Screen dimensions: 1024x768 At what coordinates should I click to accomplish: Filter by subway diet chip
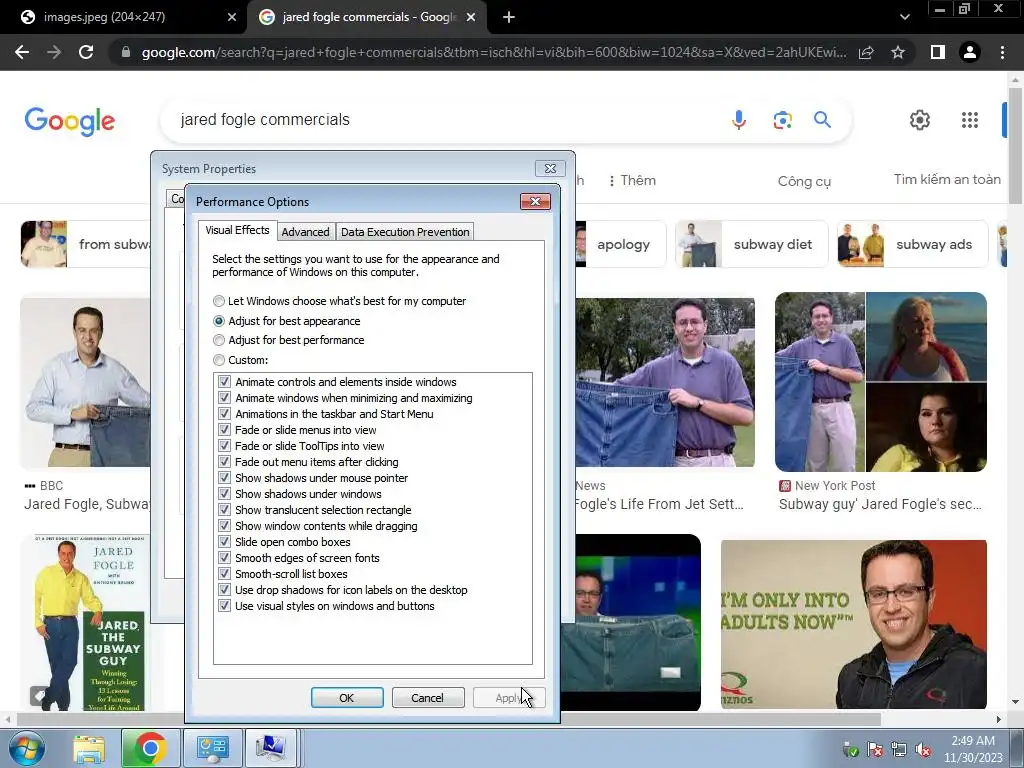(x=752, y=244)
